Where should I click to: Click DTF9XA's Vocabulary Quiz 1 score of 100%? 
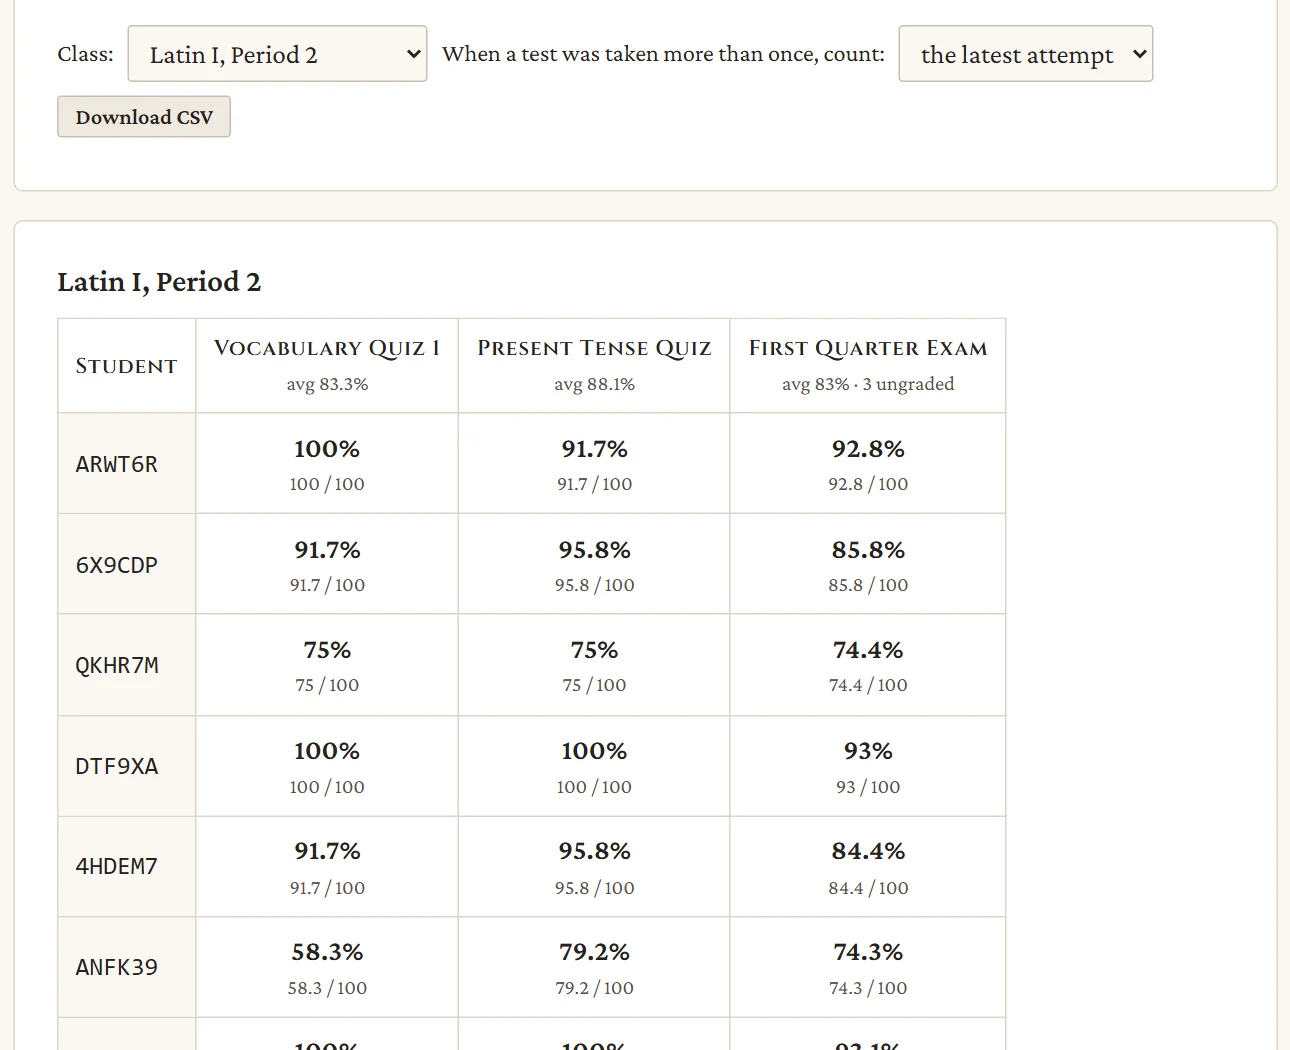point(327,751)
